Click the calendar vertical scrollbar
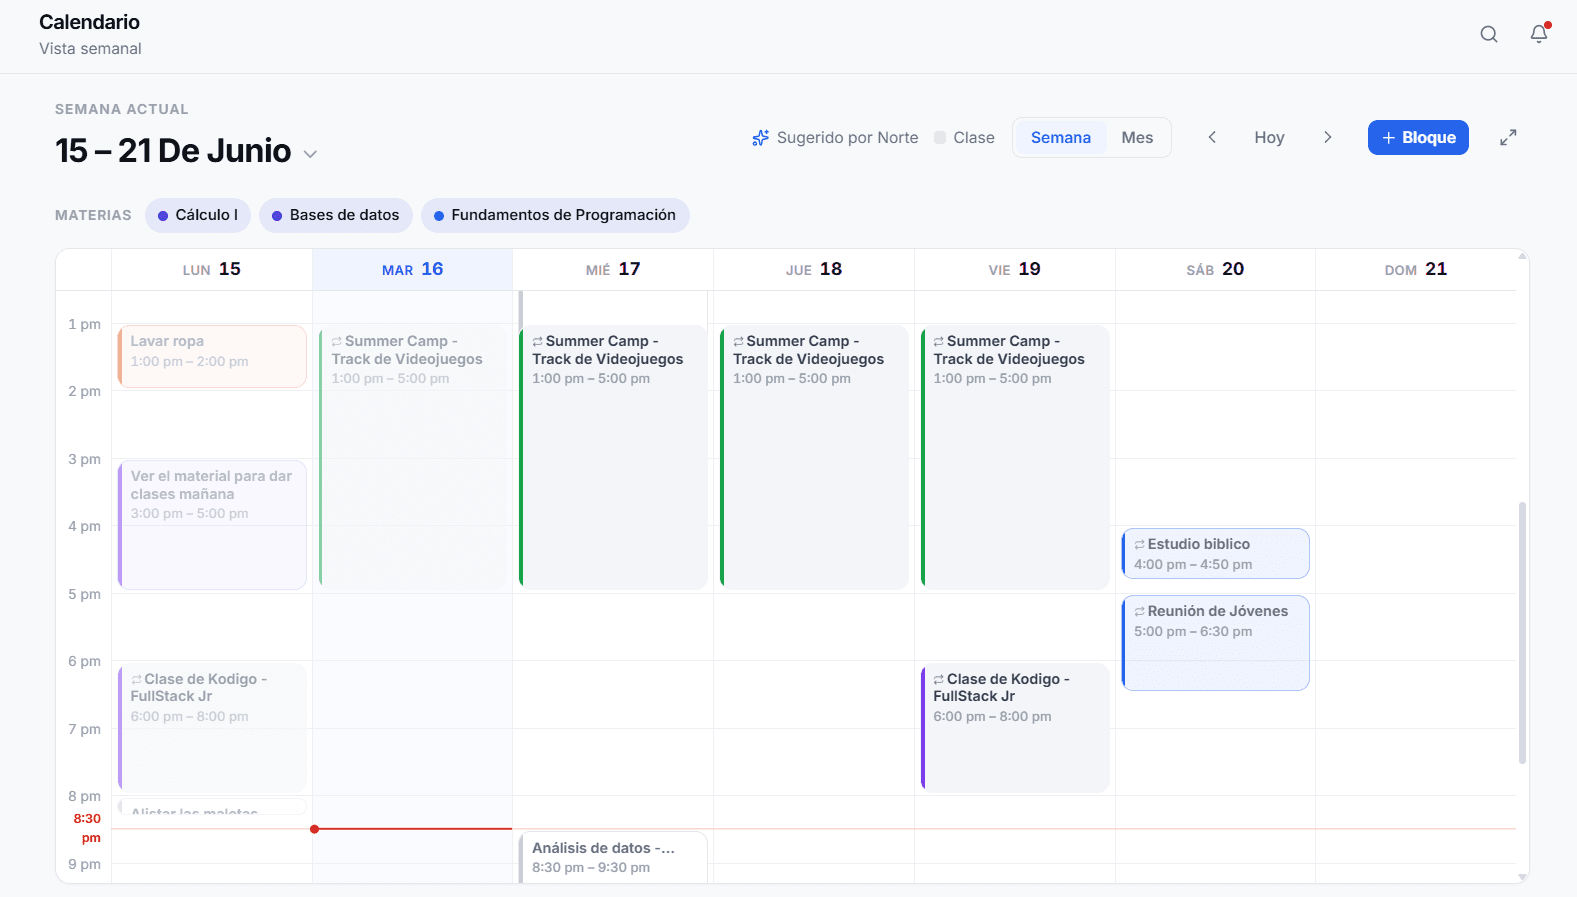Image resolution: width=1577 pixels, height=897 pixels. (1522, 632)
